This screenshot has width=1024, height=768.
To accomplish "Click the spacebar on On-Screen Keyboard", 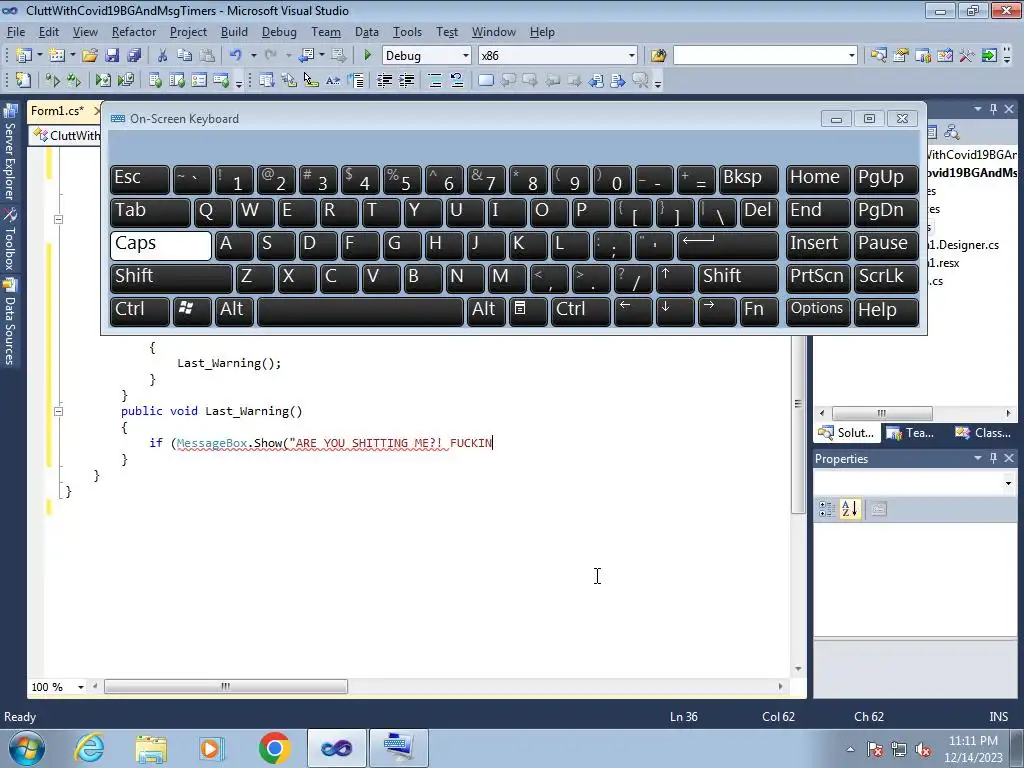I will pyautogui.click(x=360, y=311).
